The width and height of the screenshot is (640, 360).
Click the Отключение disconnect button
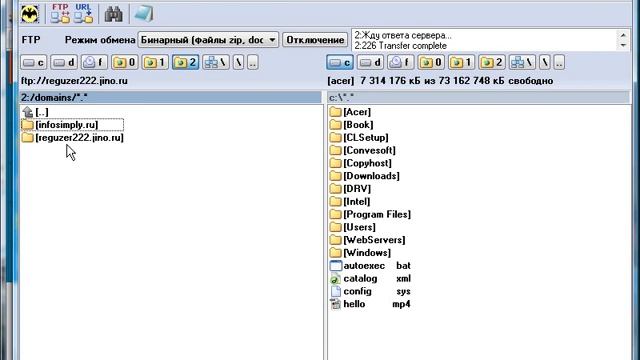tap(315, 40)
